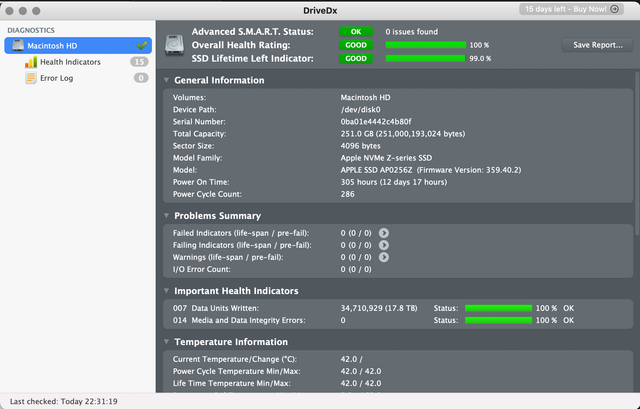Click the arrow next to Warnings count
The image size is (640, 409).
384,257
